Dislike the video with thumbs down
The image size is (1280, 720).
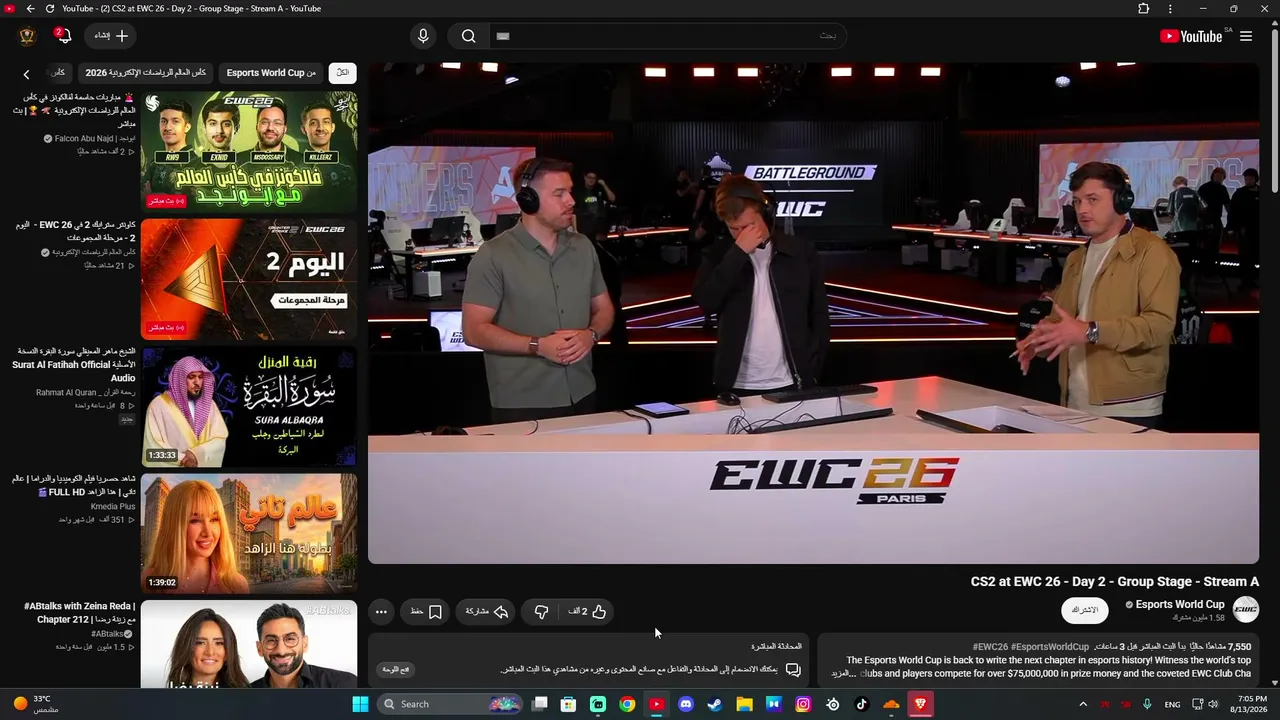(x=541, y=611)
